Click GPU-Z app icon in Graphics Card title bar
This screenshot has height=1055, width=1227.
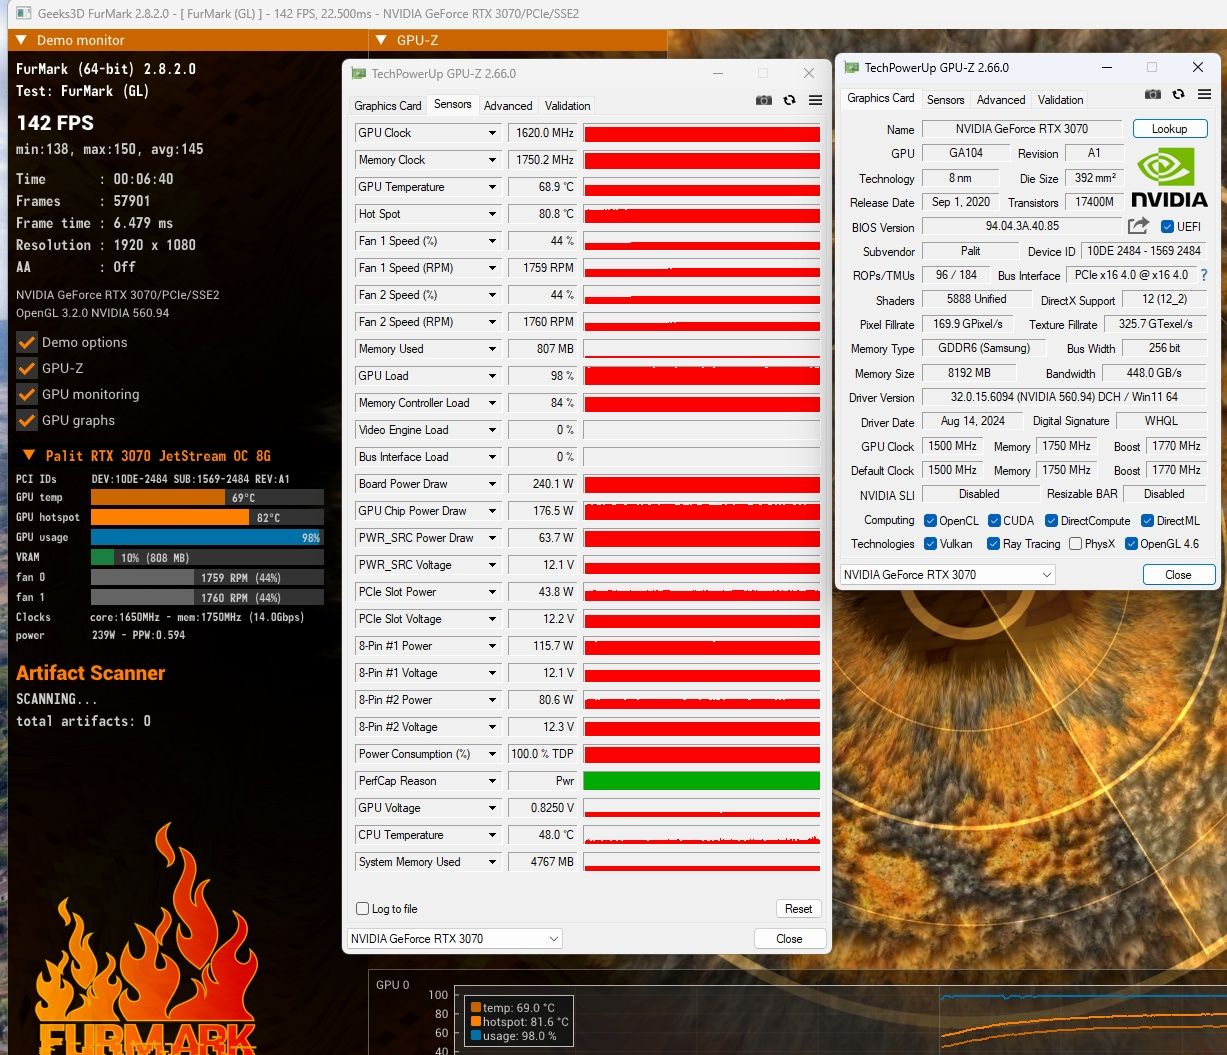click(851, 67)
